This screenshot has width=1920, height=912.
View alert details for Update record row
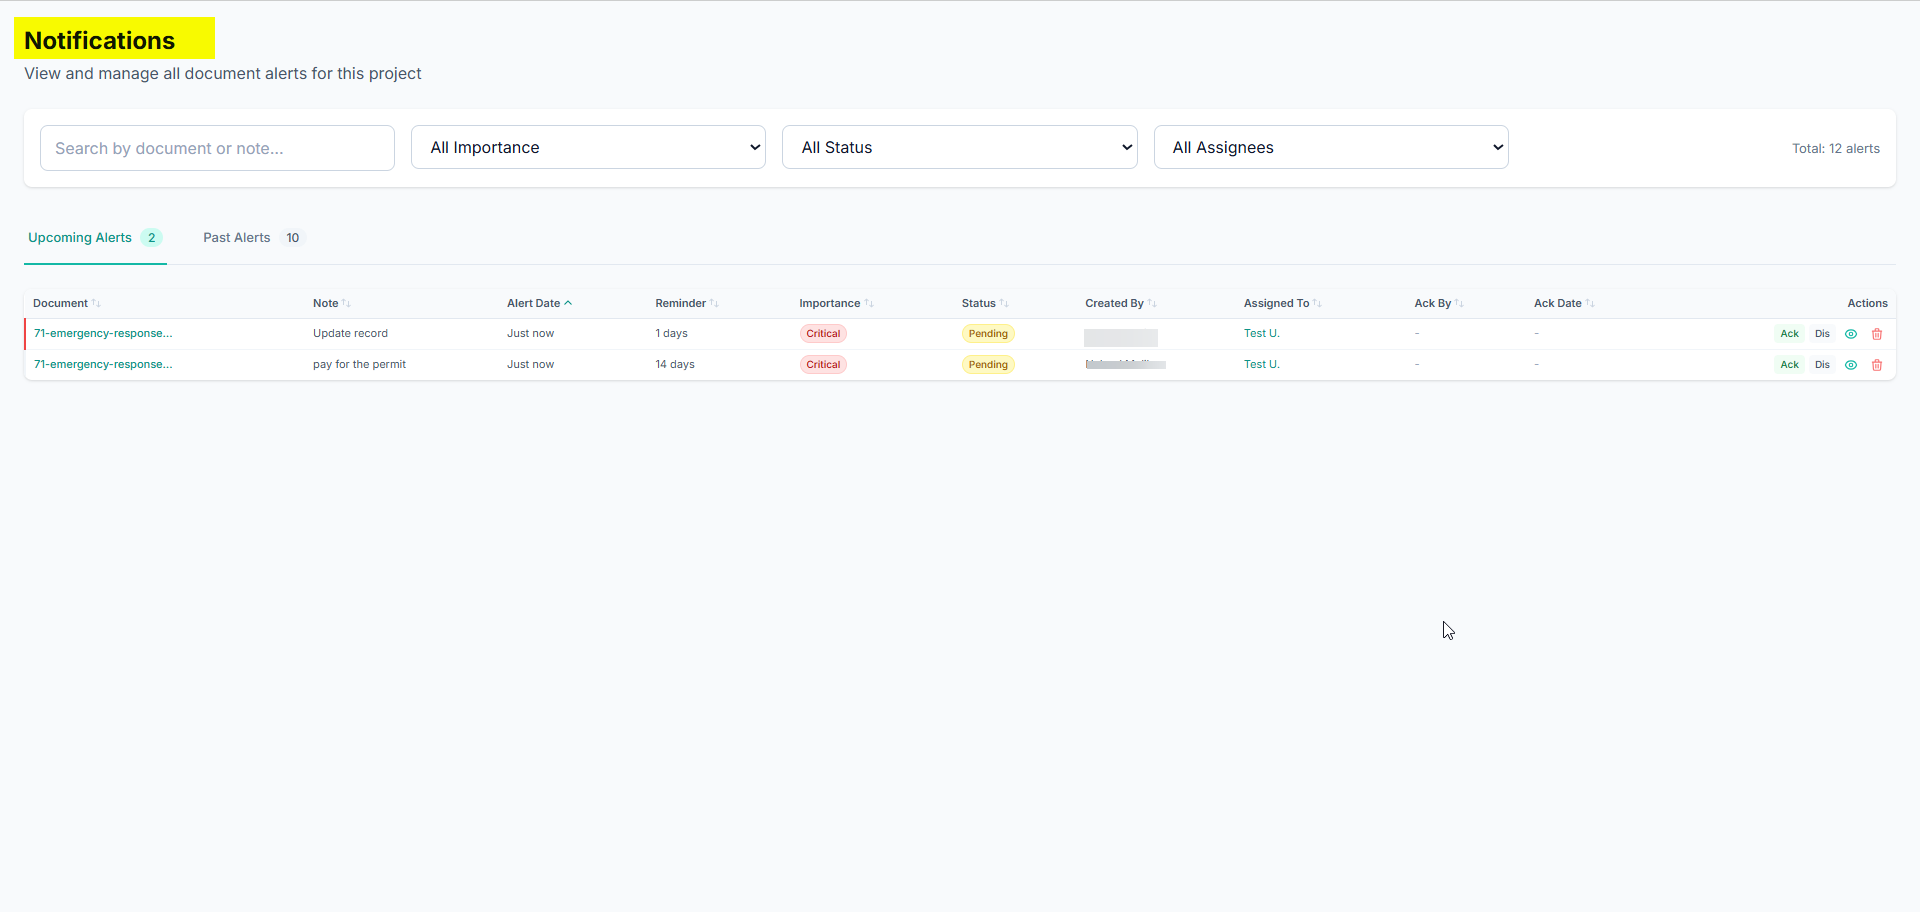click(1851, 334)
